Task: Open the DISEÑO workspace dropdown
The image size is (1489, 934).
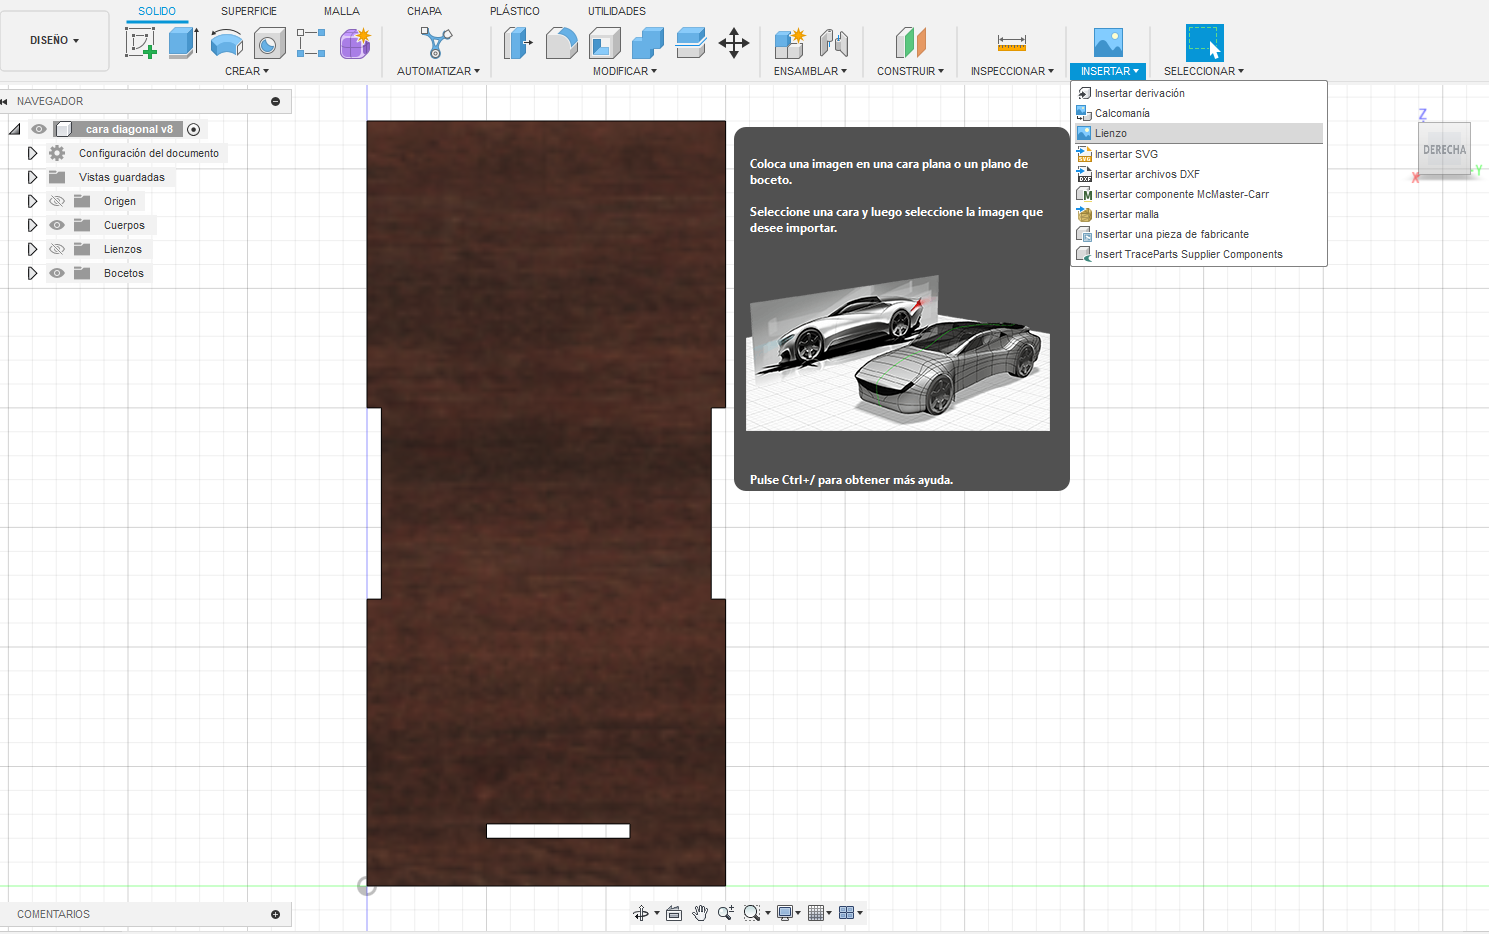Action: (54, 41)
